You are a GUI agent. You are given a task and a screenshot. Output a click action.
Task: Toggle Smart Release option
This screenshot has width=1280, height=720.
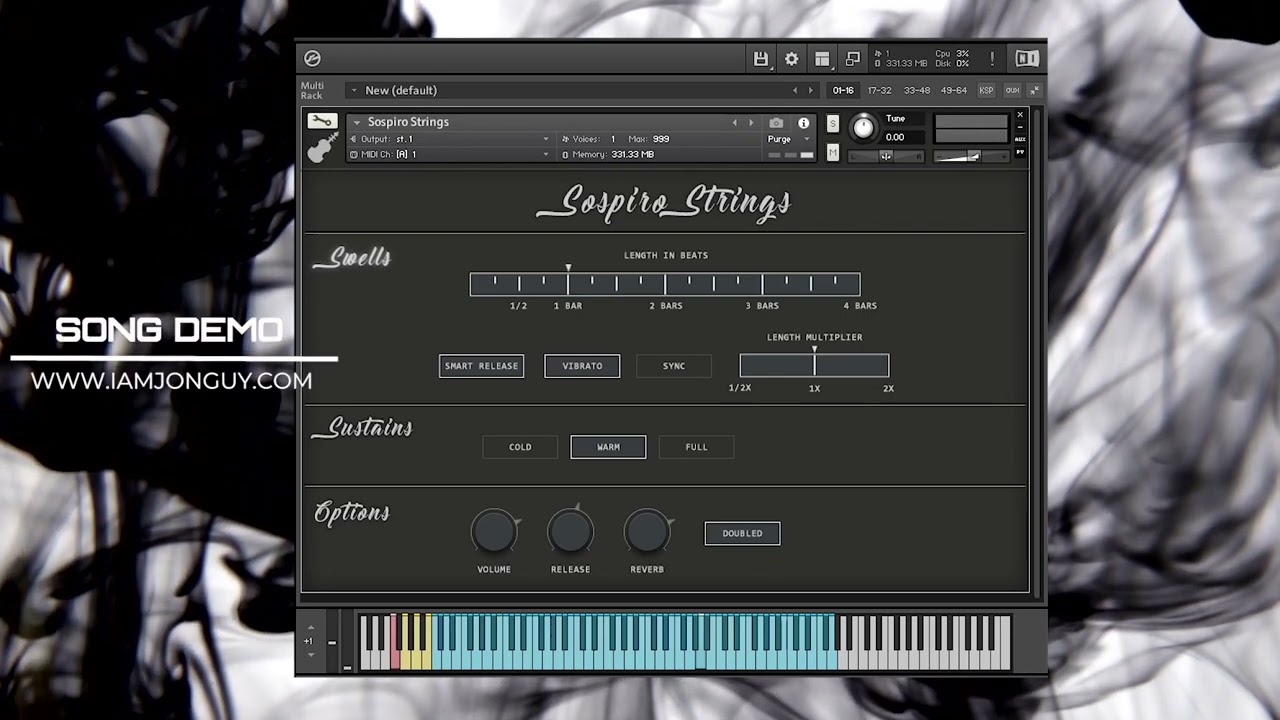click(481, 366)
